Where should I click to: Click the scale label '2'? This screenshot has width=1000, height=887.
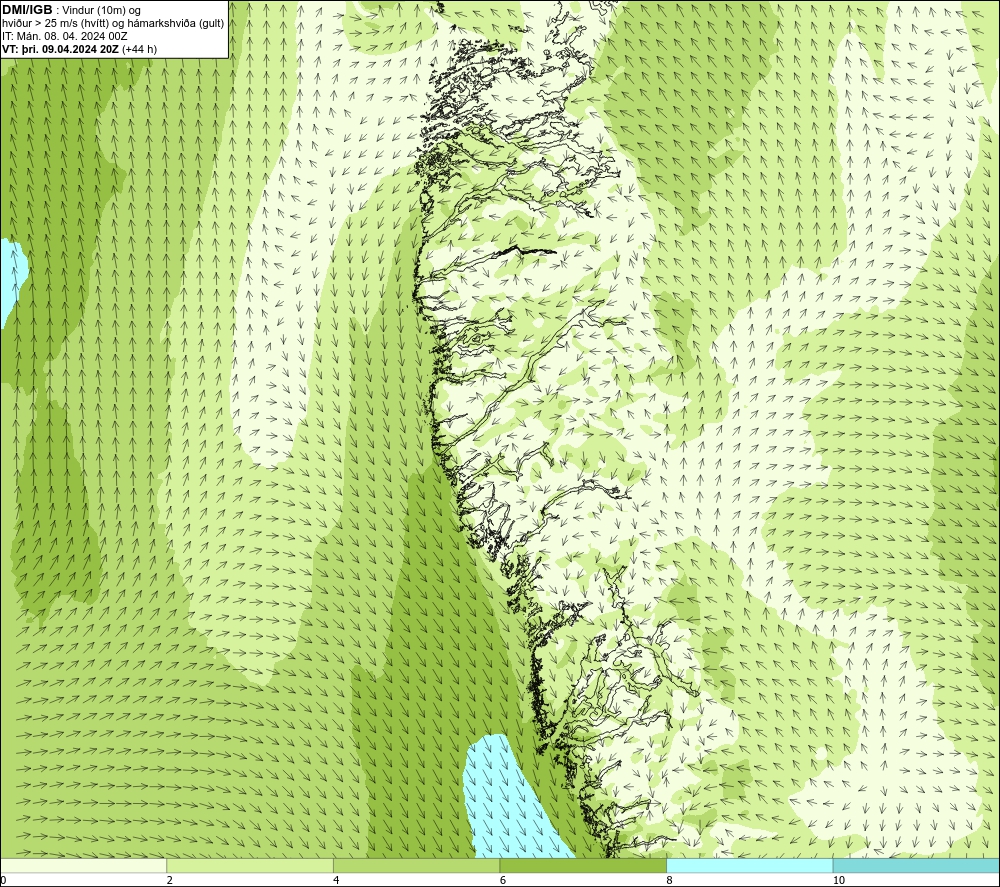point(170,880)
